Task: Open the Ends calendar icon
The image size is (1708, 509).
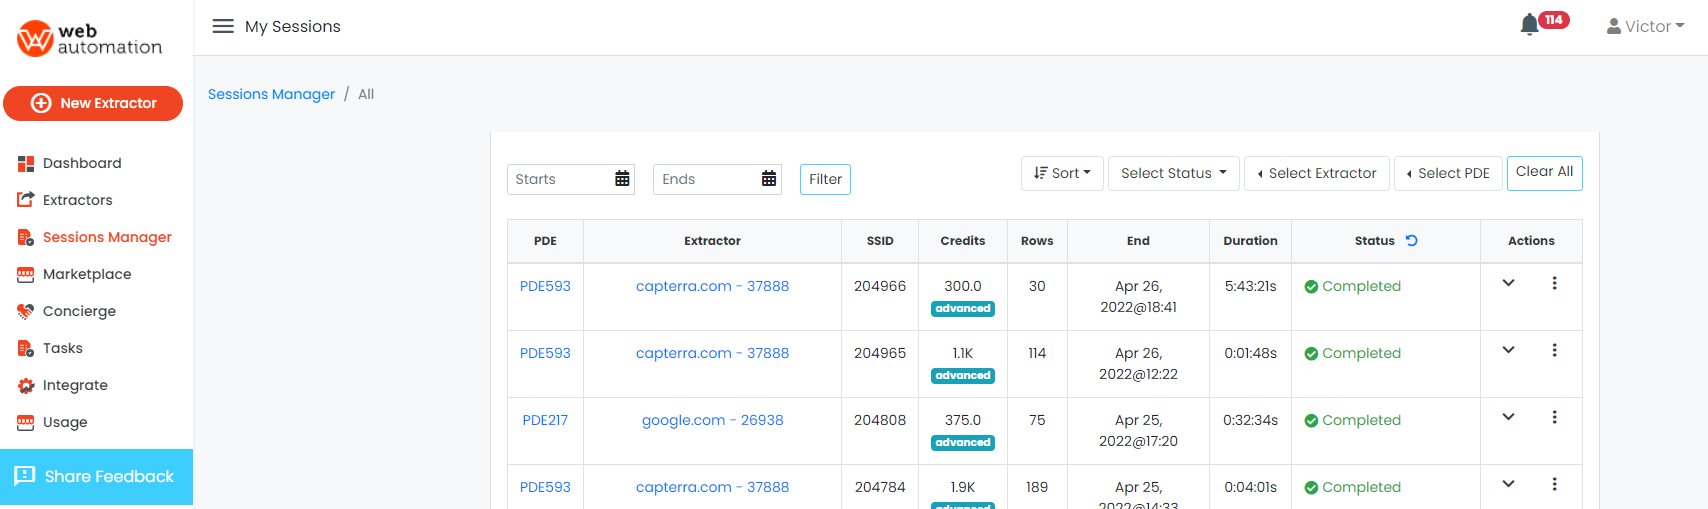Action: tap(769, 179)
